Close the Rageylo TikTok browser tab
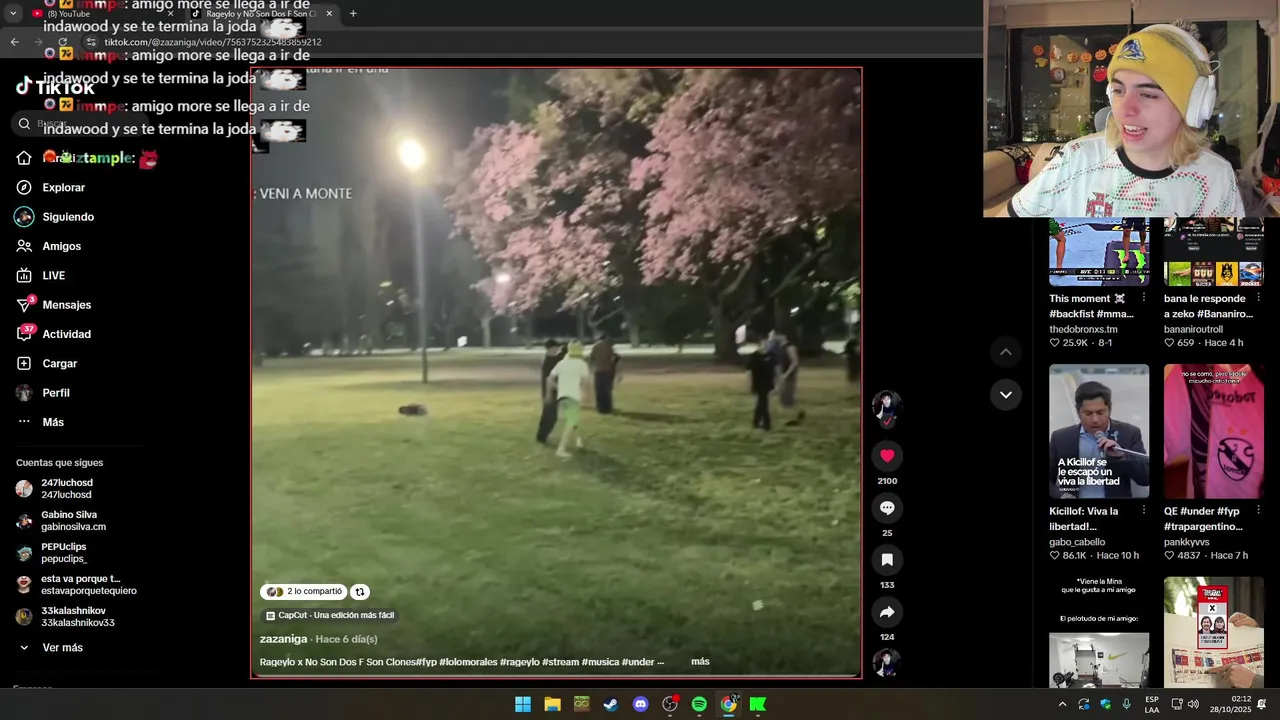Viewport: 1280px width, 720px height. click(x=329, y=14)
